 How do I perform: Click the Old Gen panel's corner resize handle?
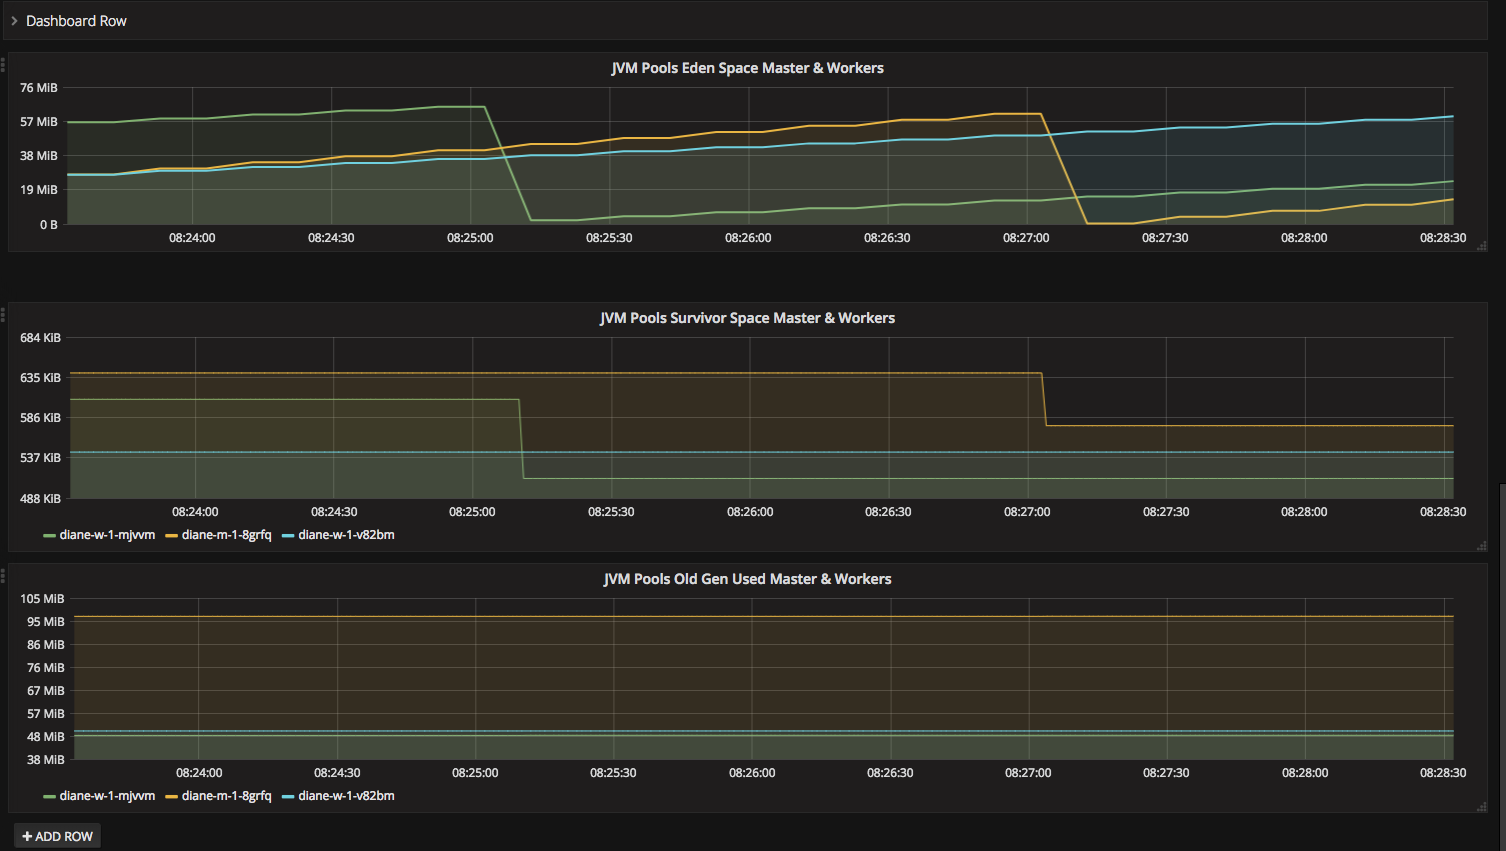click(1482, 807)
